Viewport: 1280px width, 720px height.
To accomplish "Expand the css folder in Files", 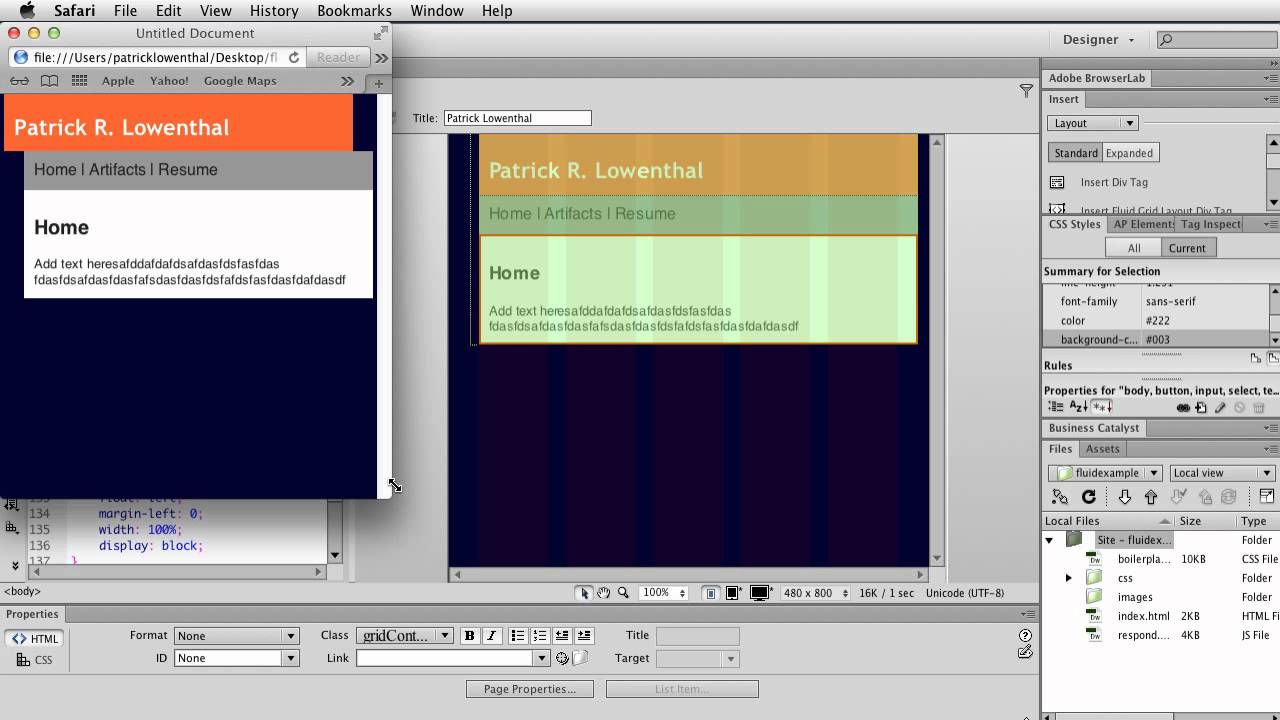I will click(x=1068, y=578).
